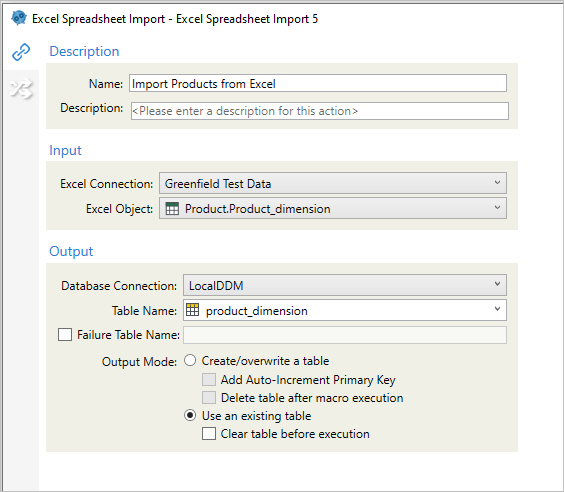Open the link icon tab in sidebar
The image size is (564, 492).
pyautogui.click(x=21, y=52)
